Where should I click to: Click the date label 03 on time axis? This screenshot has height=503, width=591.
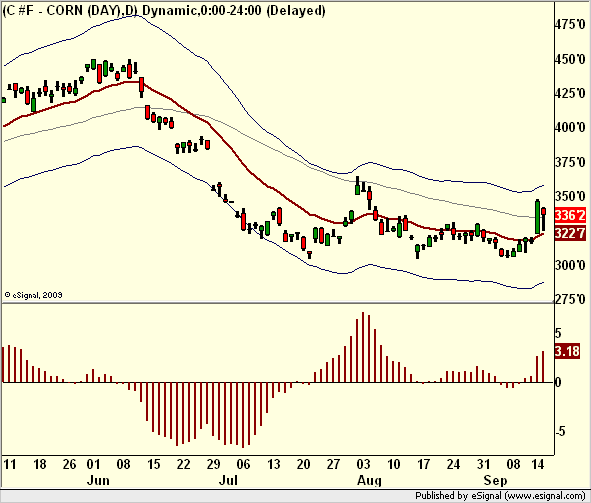[363, 464]
